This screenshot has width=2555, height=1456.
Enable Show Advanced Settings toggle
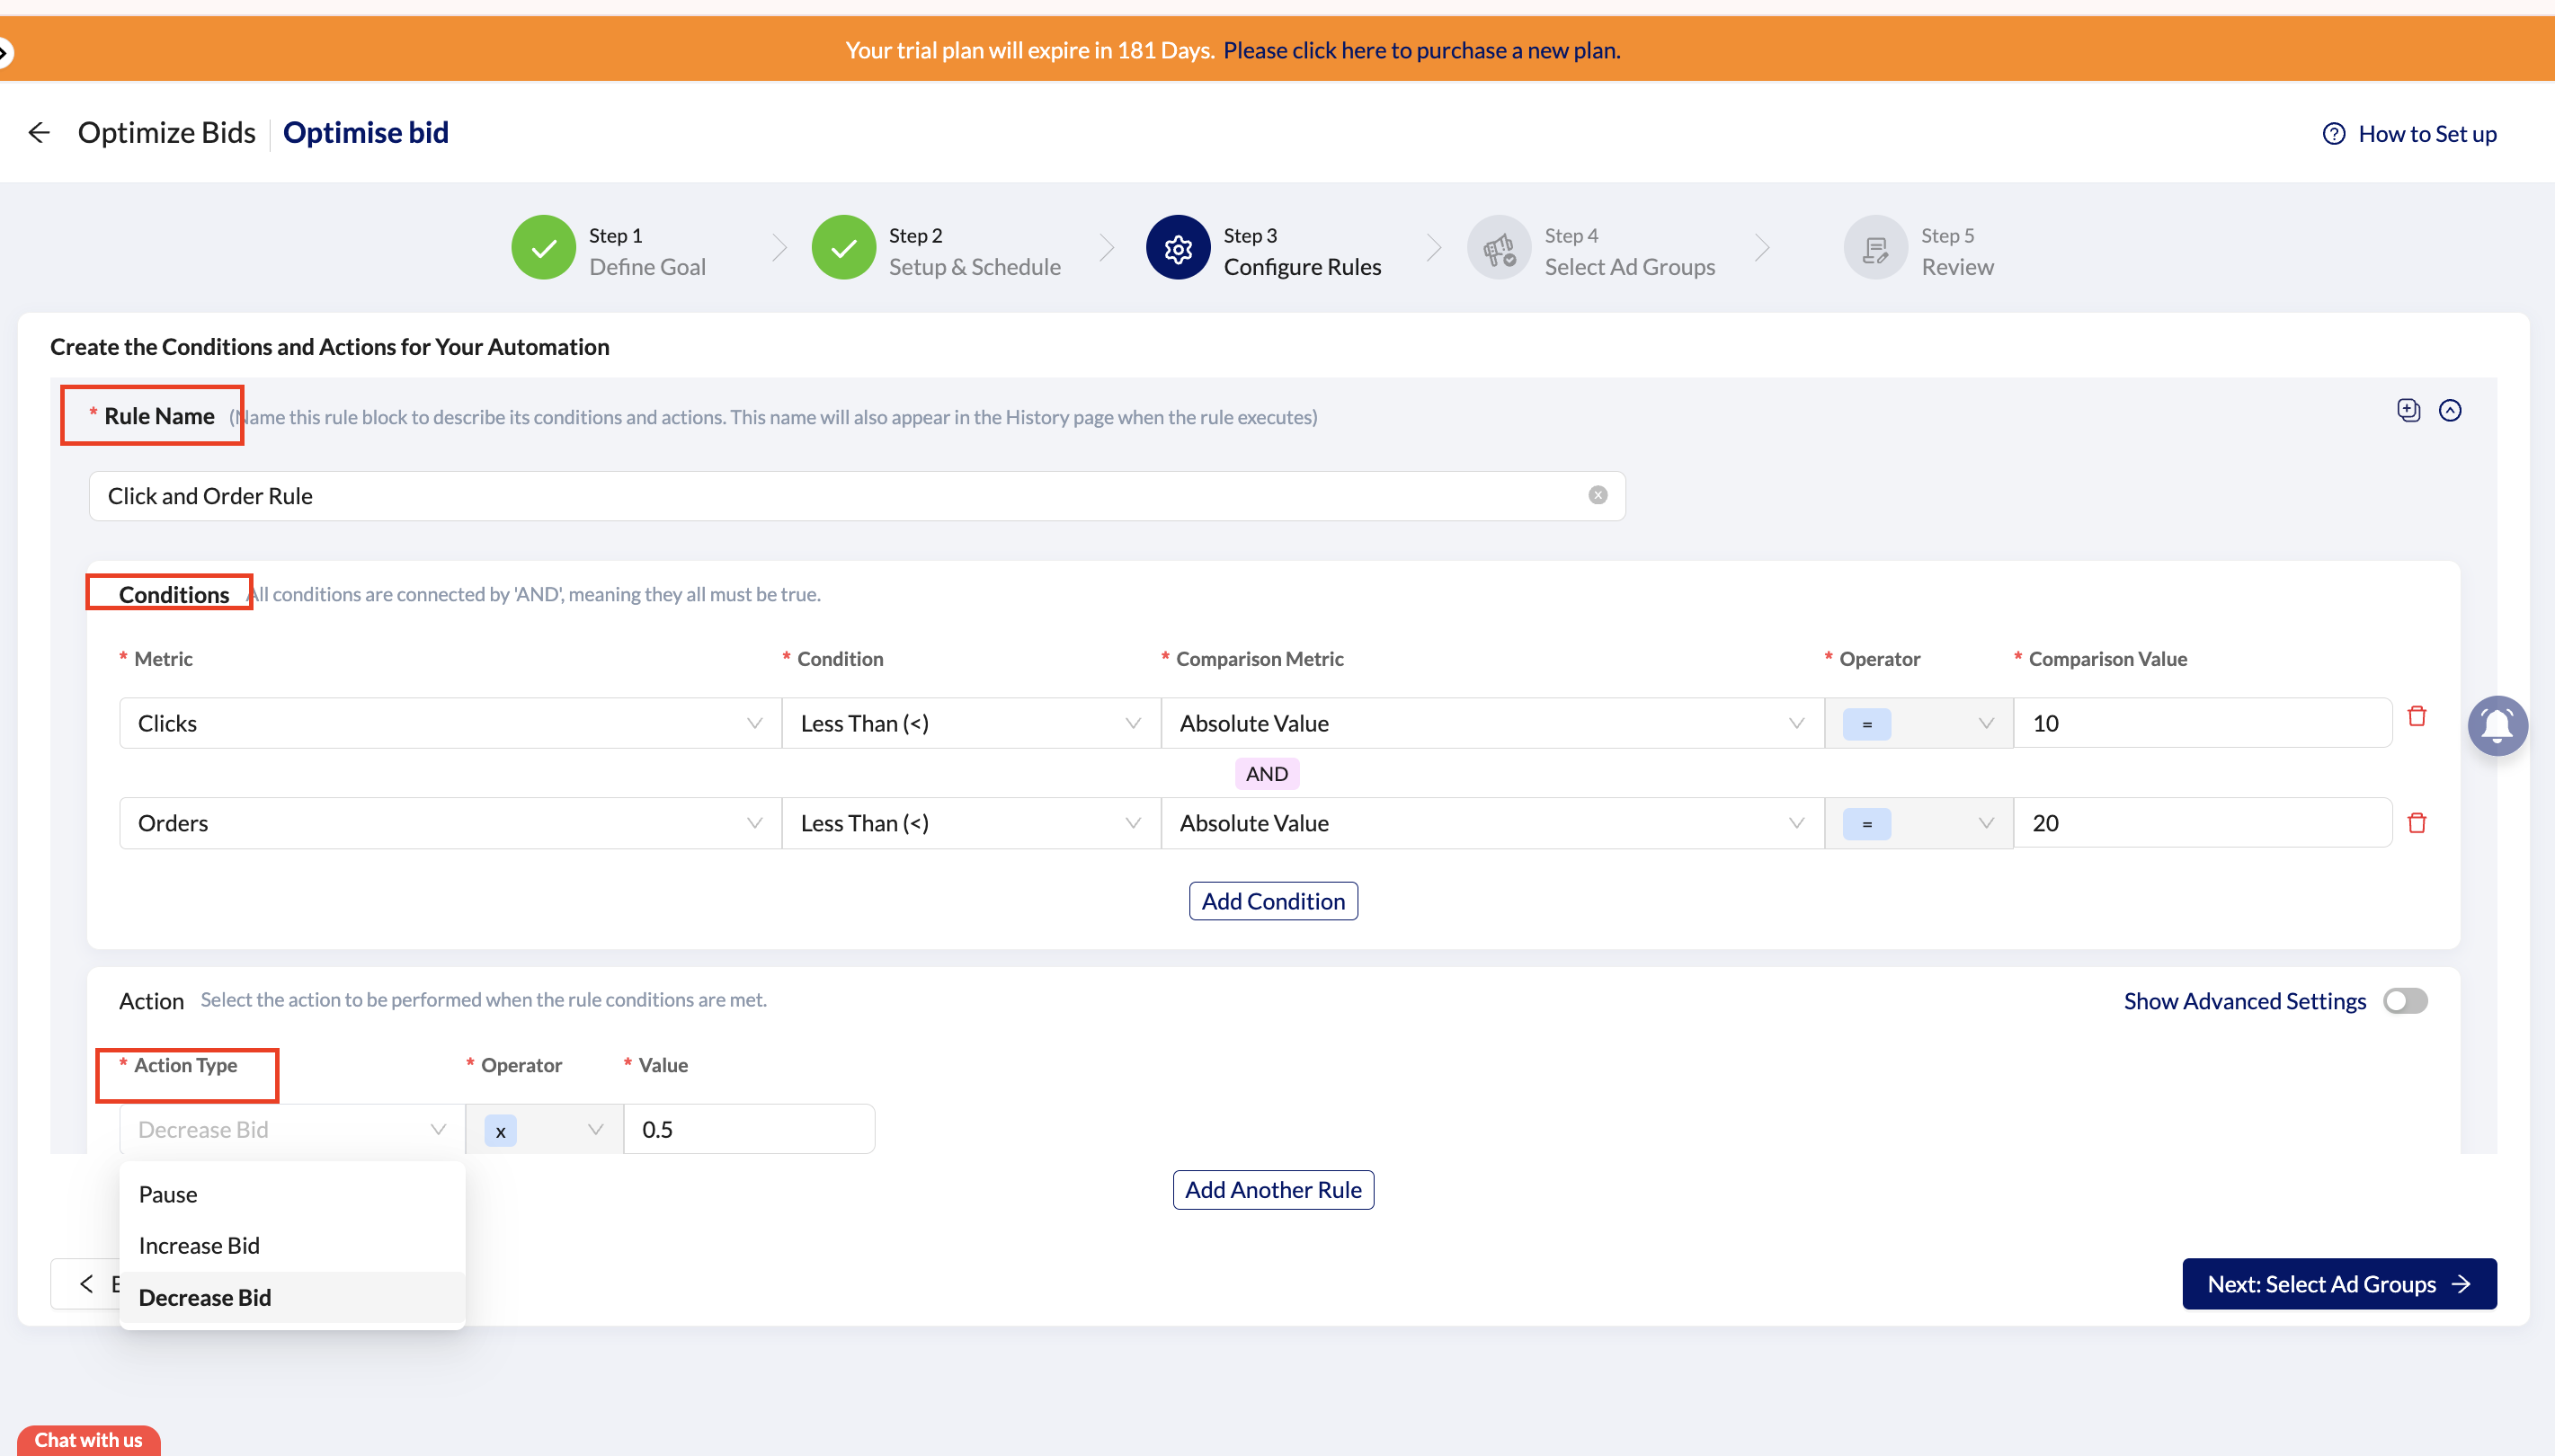point(2404,1001)
